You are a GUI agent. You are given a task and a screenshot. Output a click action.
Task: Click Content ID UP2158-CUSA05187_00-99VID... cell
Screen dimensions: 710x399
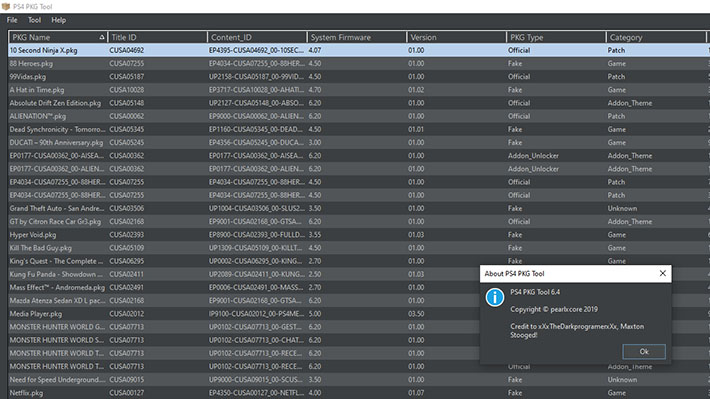[x=256, y=77]
